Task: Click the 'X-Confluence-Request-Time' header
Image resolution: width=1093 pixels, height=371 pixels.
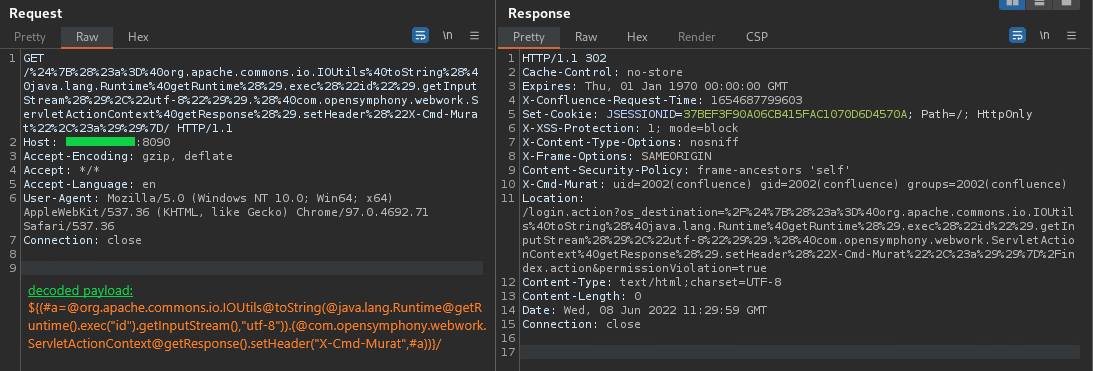Action: click(x=662, y=100)
